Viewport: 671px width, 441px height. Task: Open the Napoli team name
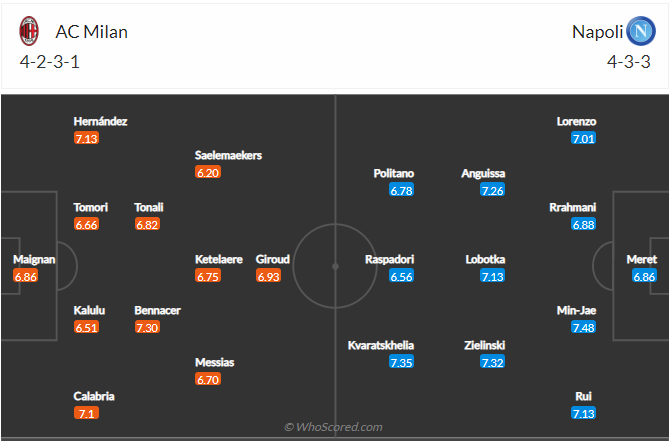[x=596, y=32]
